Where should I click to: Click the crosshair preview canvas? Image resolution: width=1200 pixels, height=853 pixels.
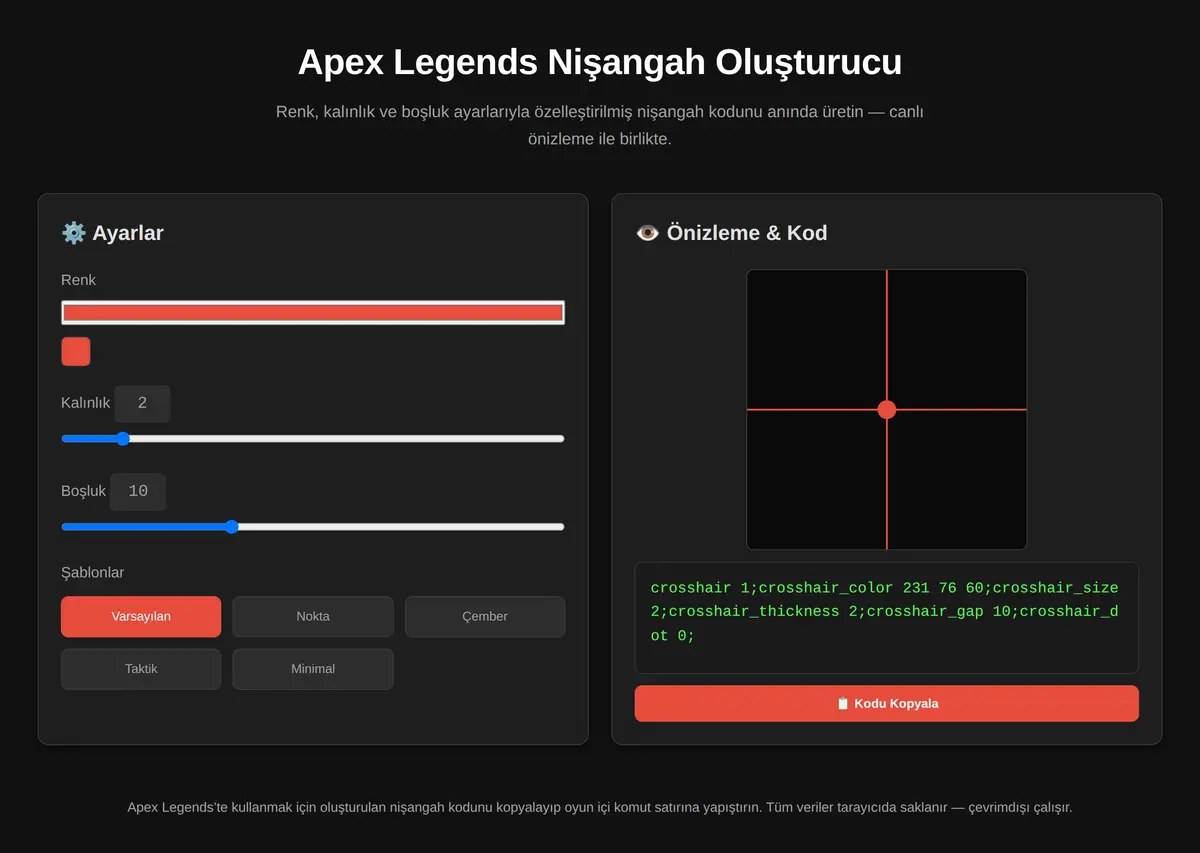pyautogui.click(x=887, y=409)
